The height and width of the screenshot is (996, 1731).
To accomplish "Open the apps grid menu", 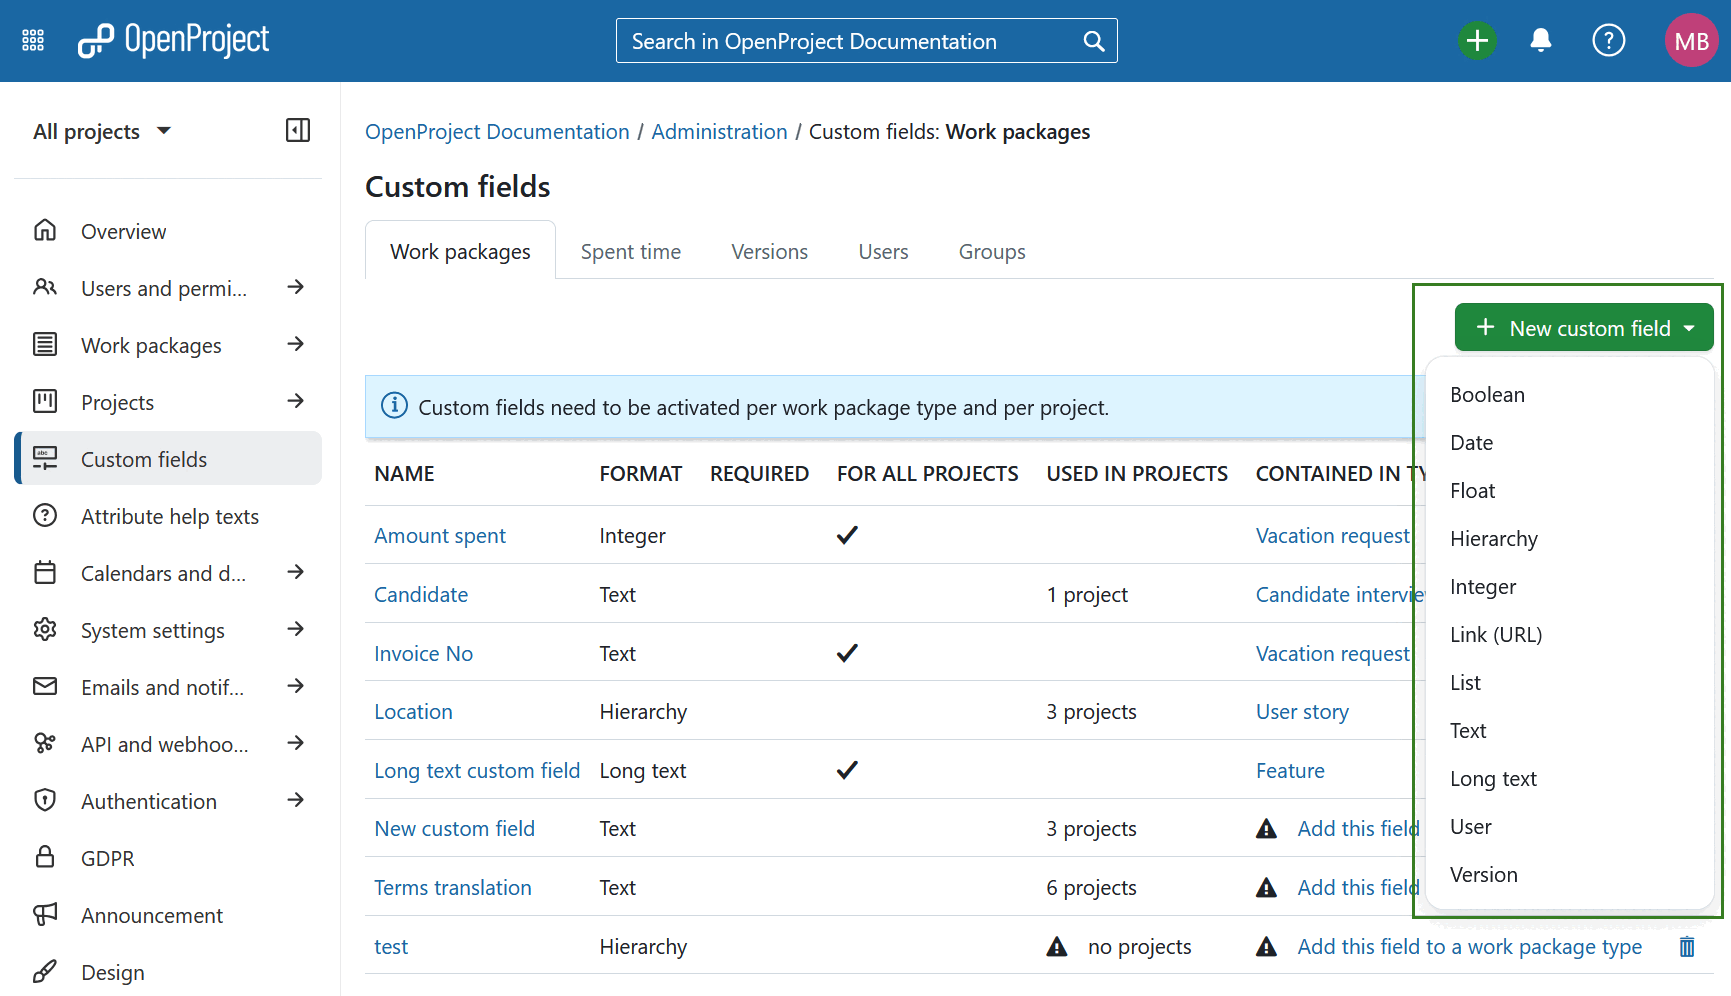I will pyautogui.click(x=32, y=40).
